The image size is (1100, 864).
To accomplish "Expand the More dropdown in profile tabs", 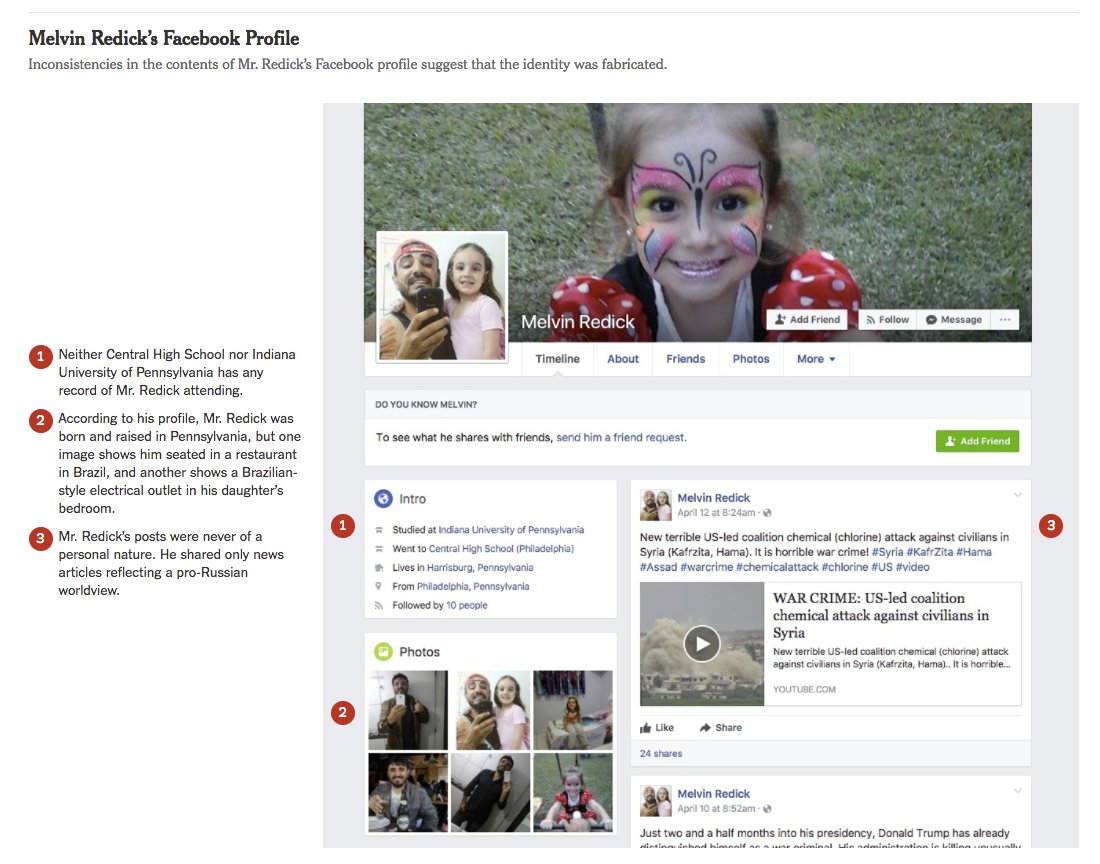I will [x=816, y=359].
